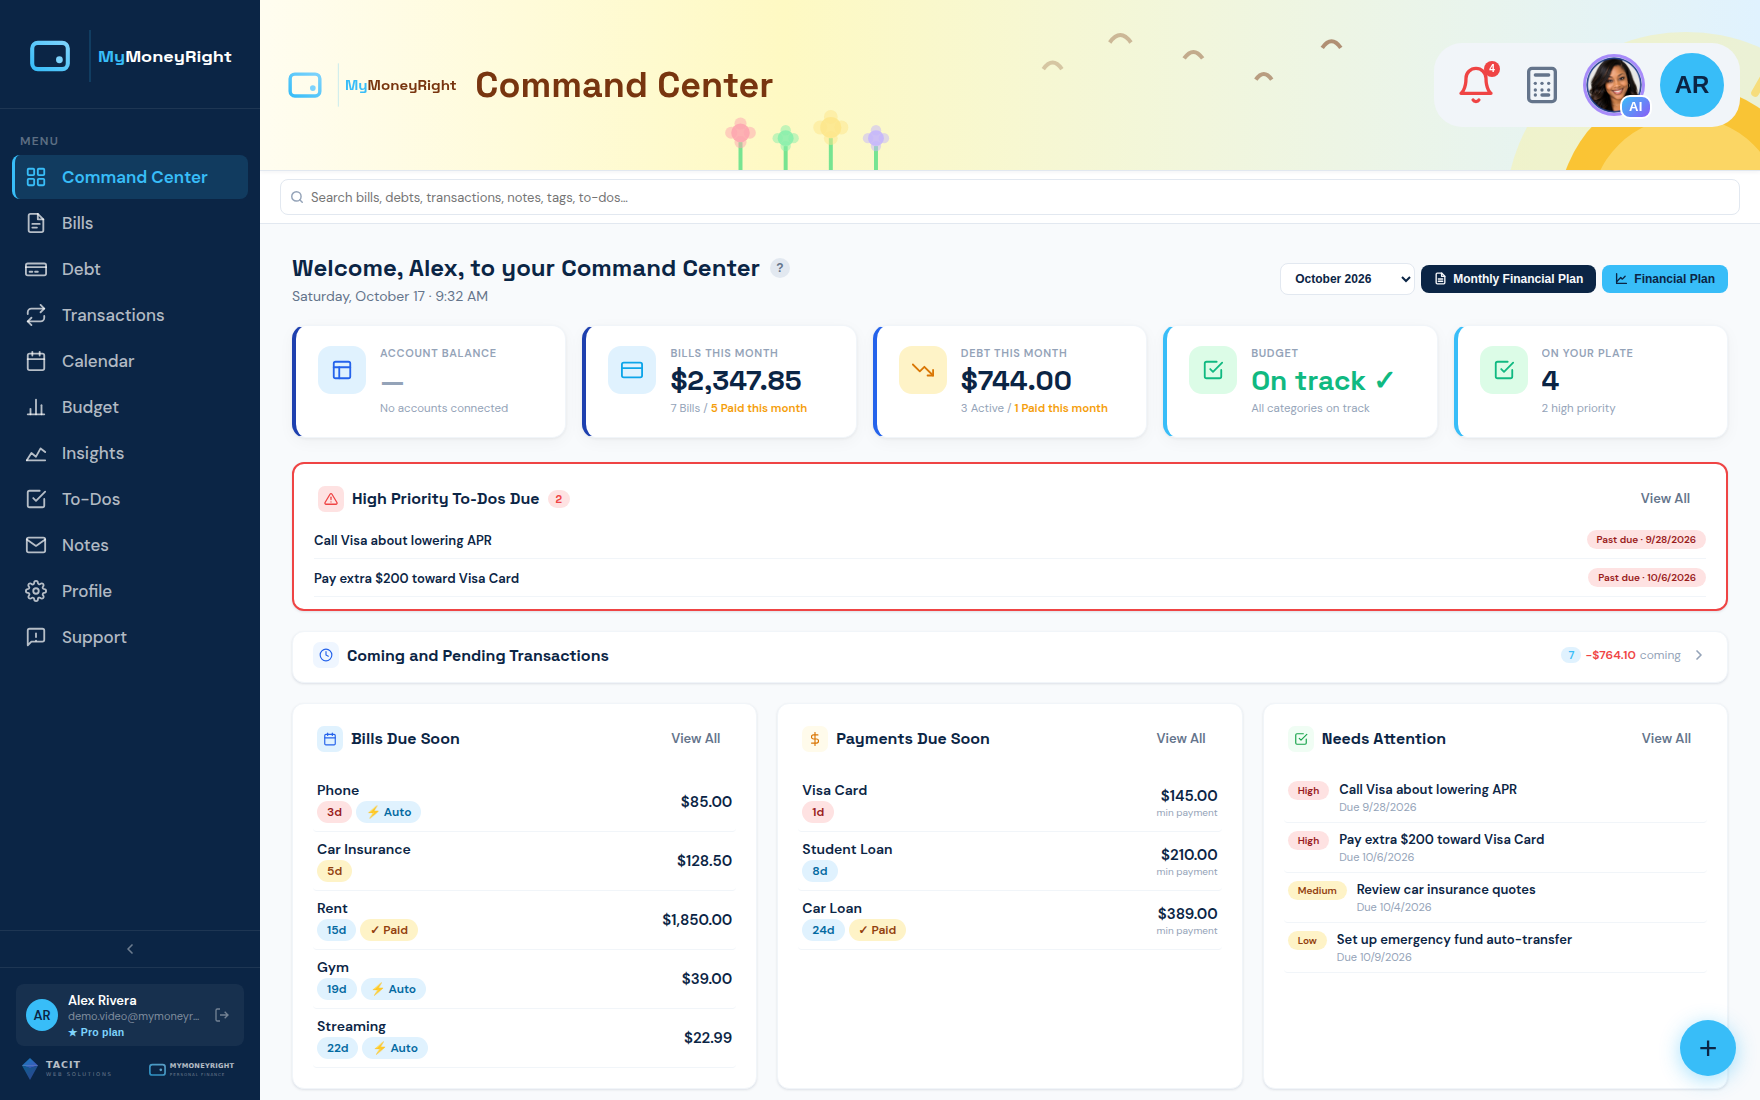Open the notifications bell

click(x=1476, y=85)
